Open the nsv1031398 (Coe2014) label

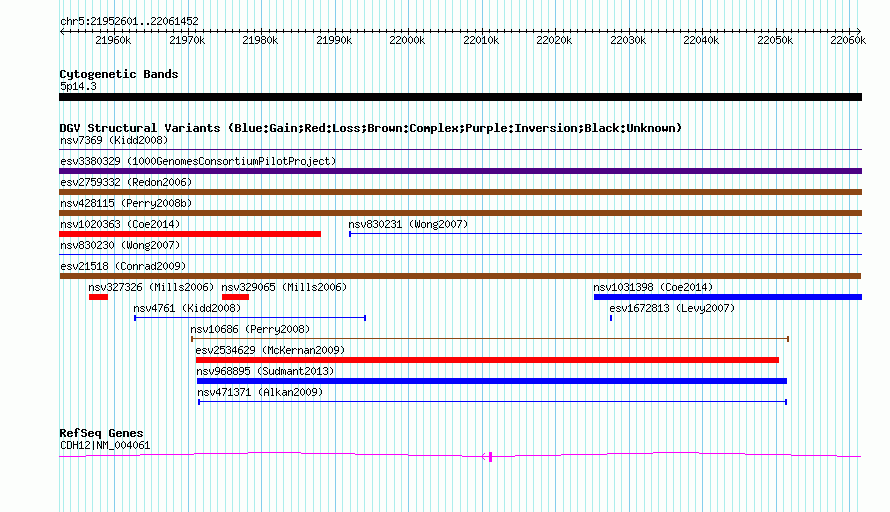[x=653, y=287]
